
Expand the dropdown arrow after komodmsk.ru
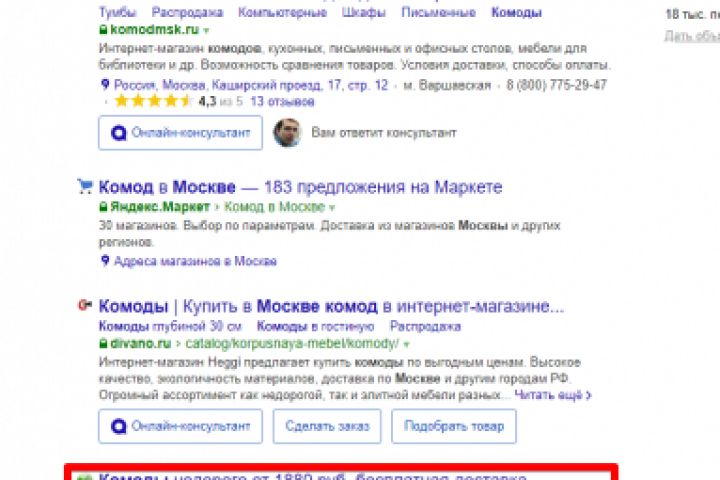[206, 31]
